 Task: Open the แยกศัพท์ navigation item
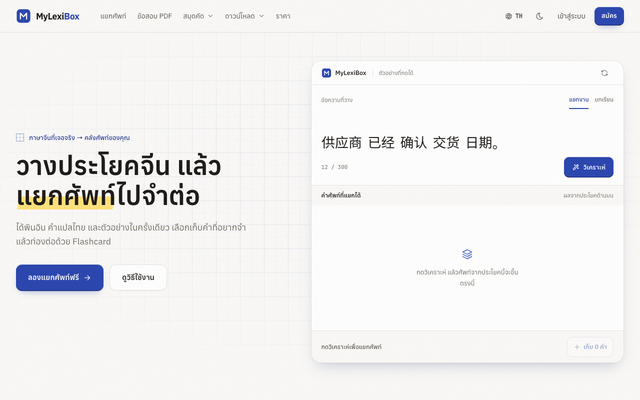click(x=113, y=16)
